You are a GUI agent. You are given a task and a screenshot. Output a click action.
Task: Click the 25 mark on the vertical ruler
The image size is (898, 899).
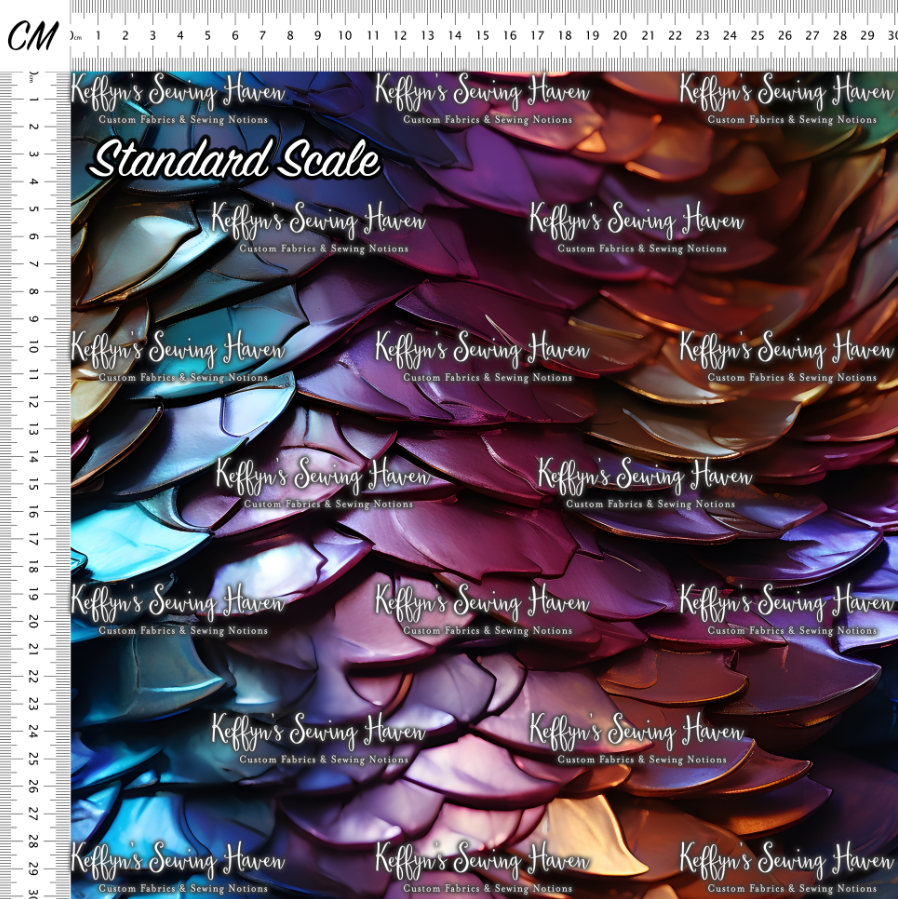click(34, 759)
